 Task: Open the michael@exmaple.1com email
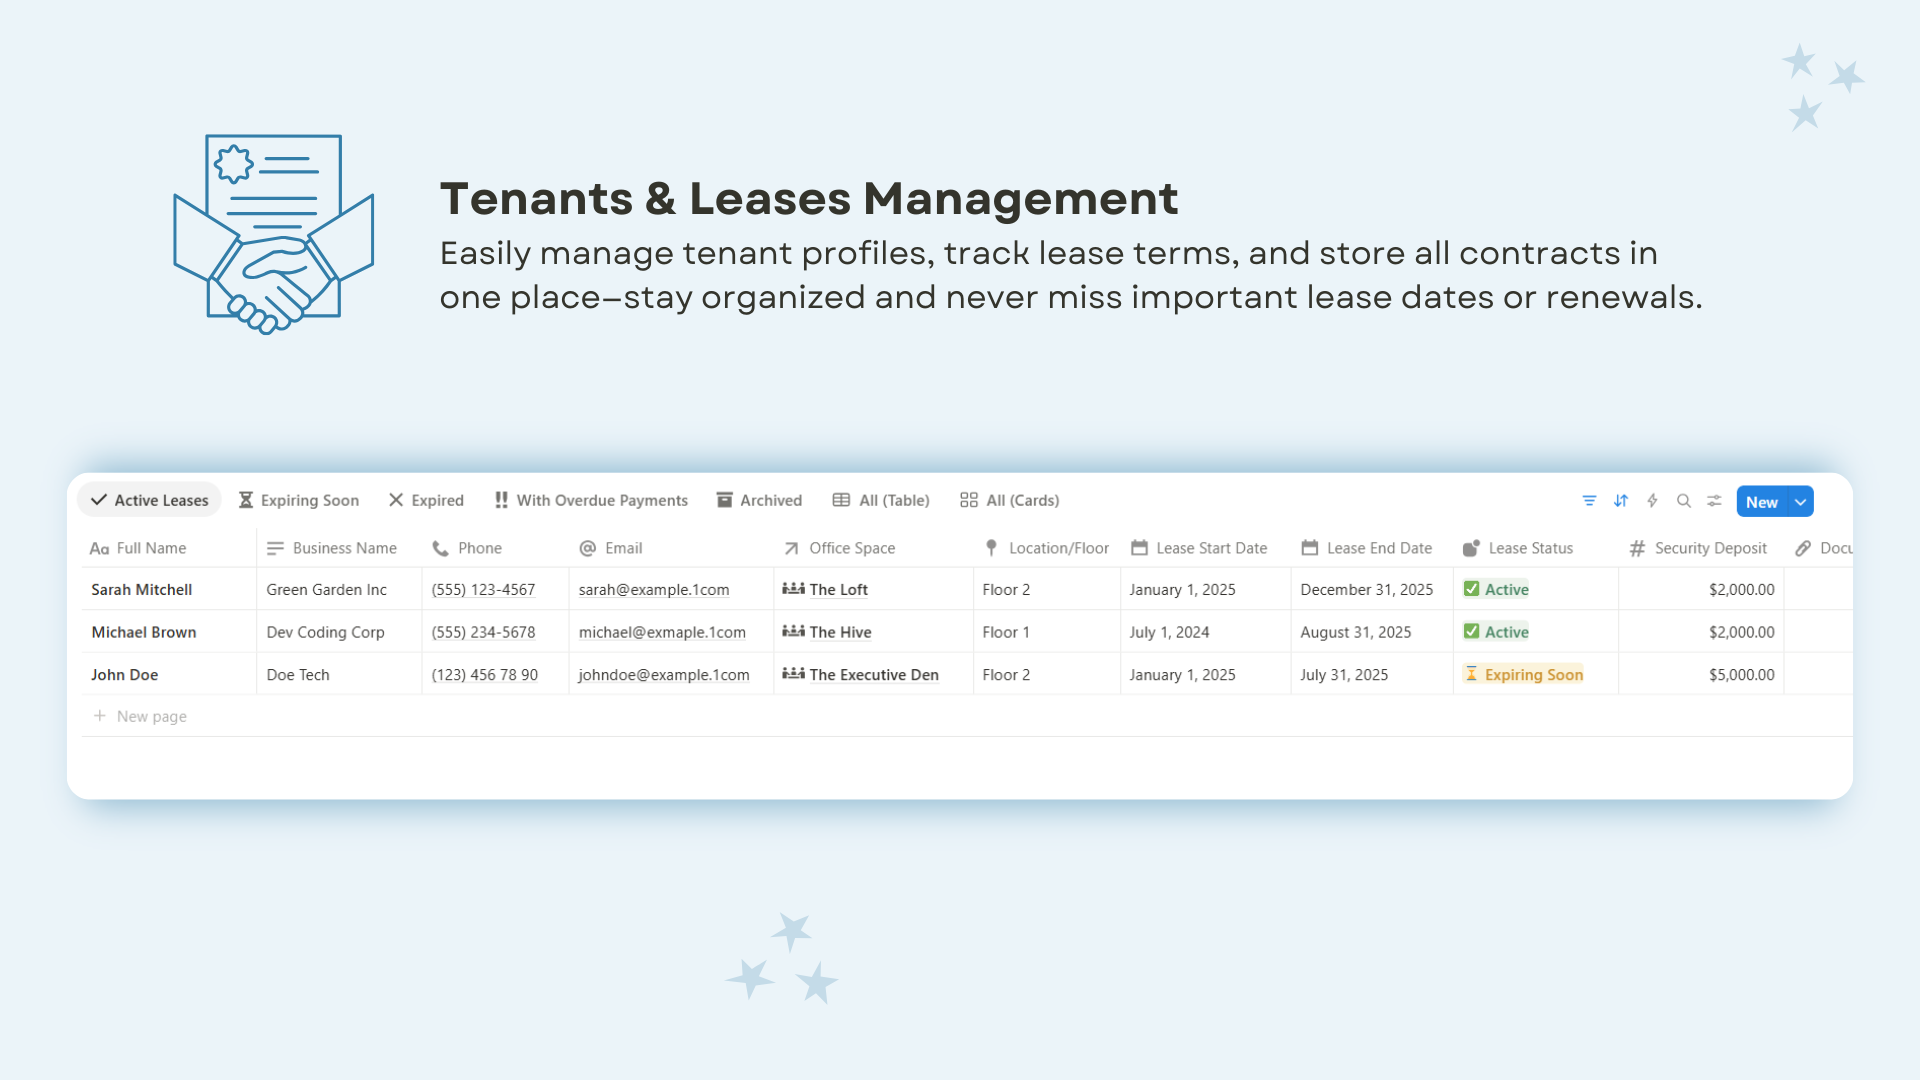coord(662,632)
